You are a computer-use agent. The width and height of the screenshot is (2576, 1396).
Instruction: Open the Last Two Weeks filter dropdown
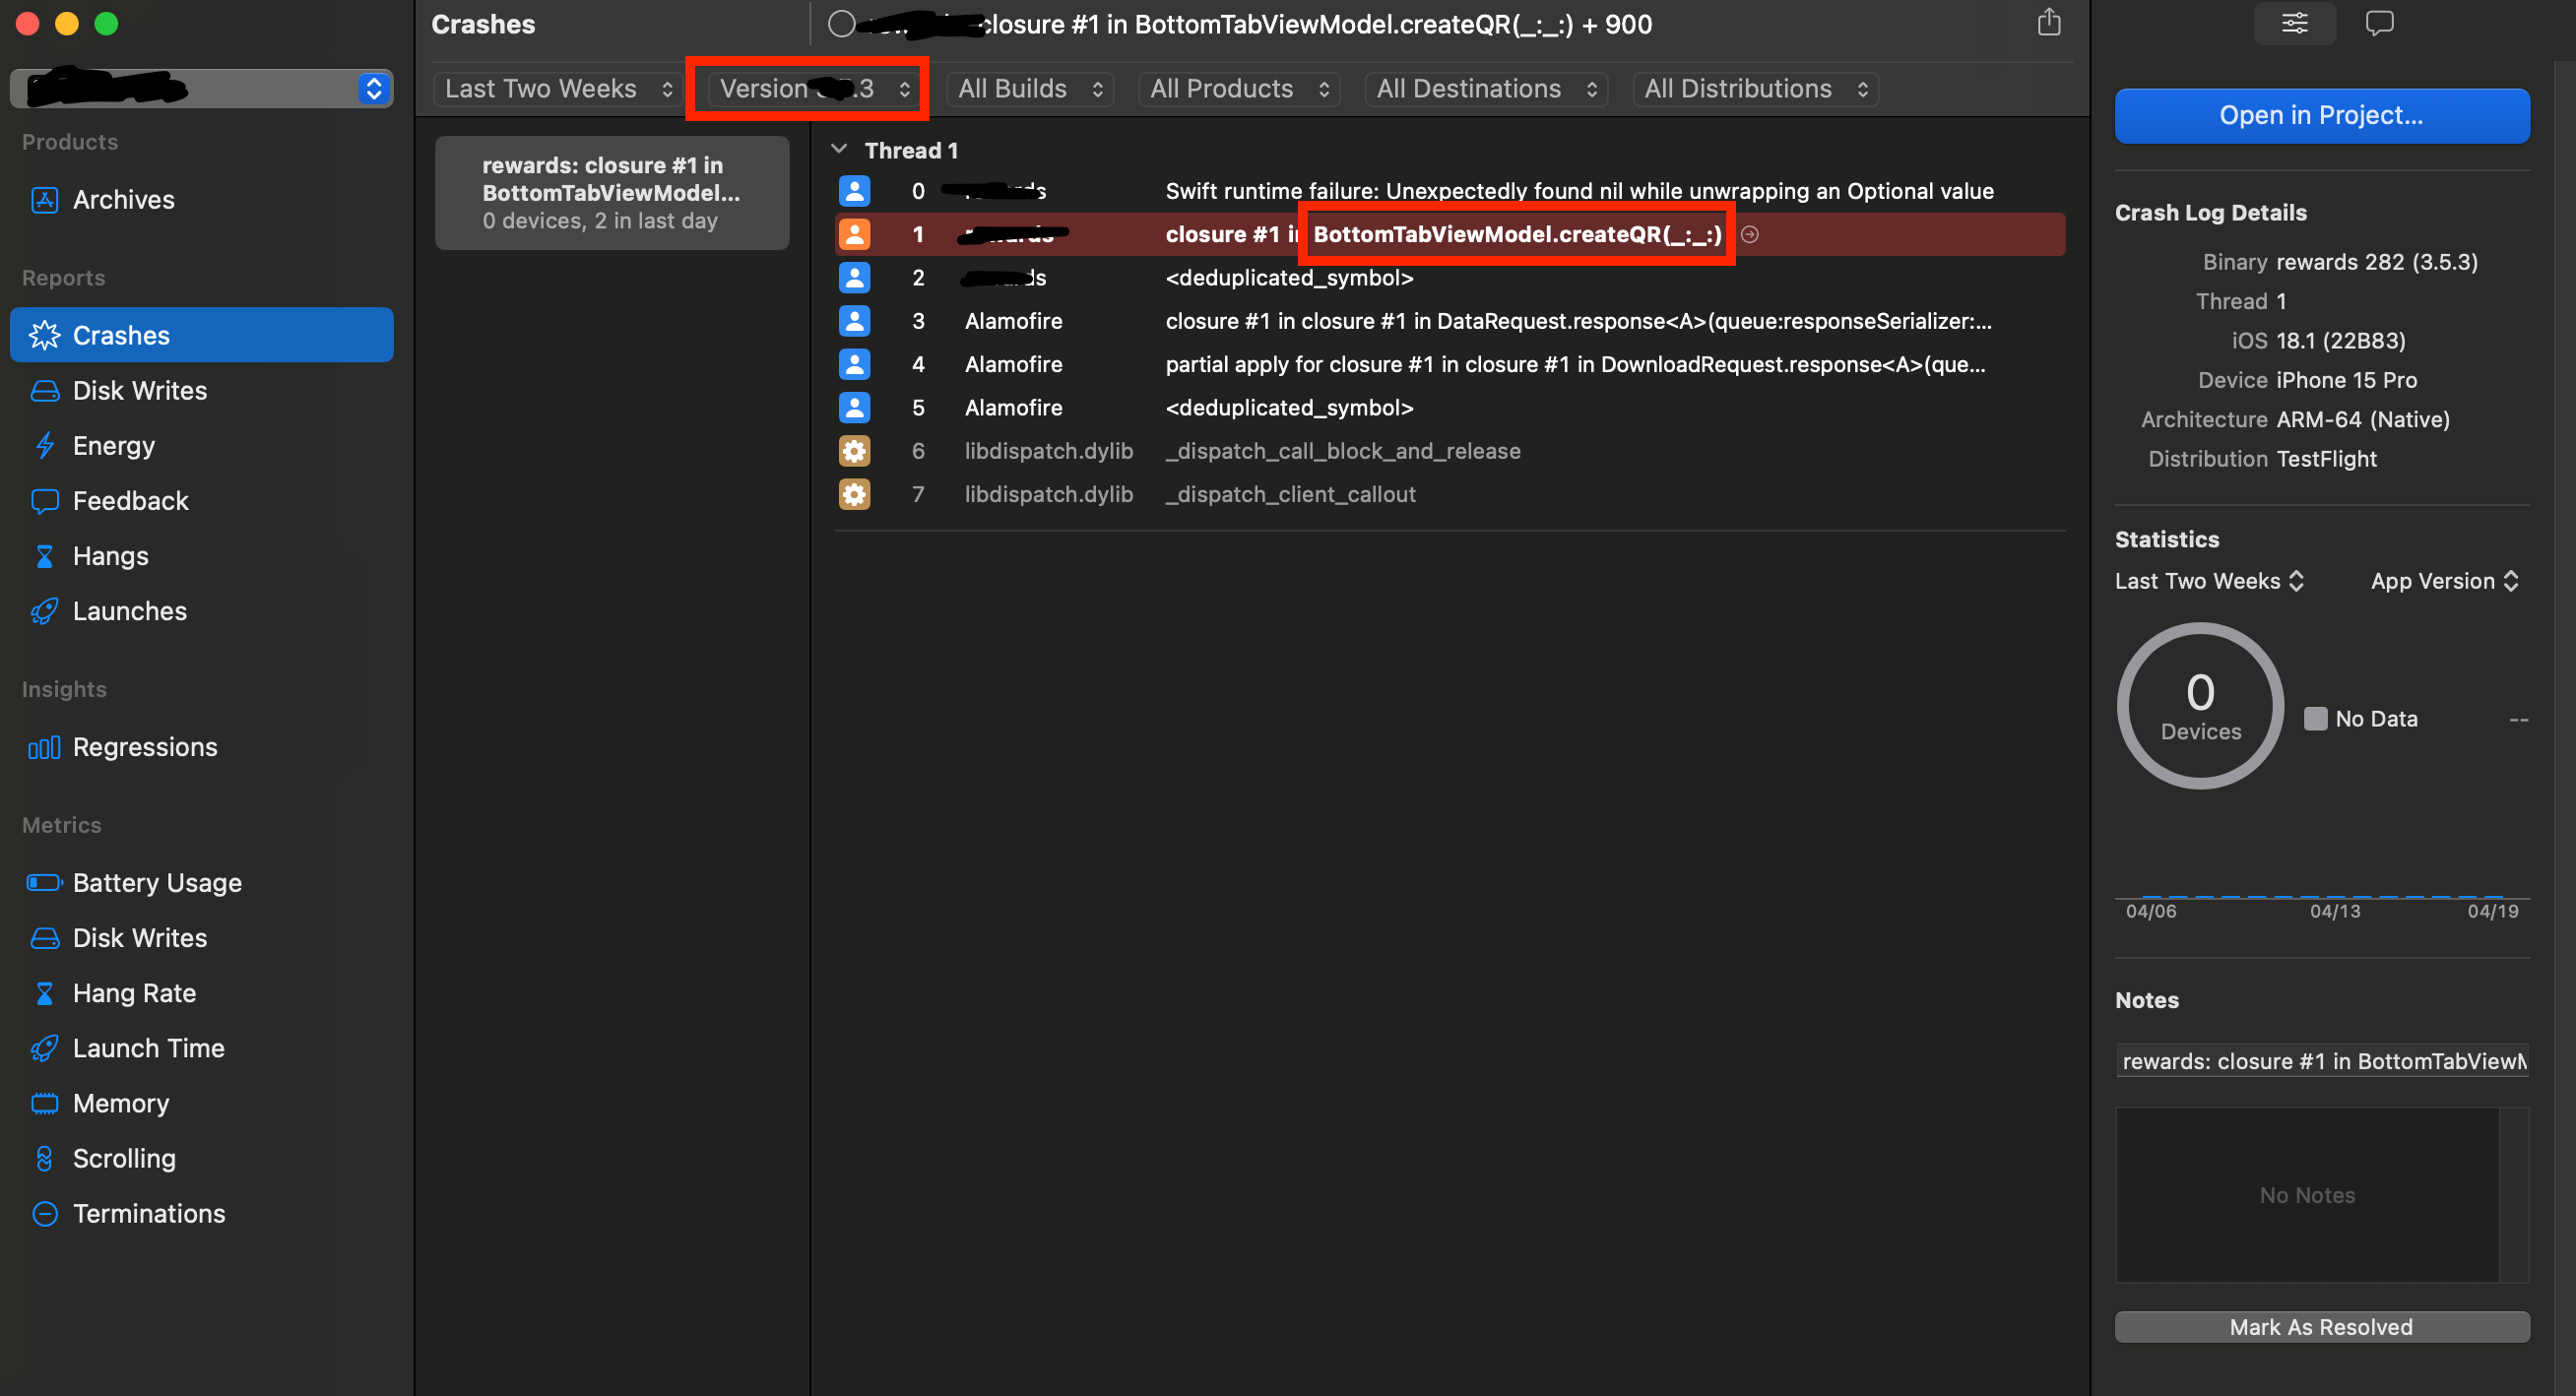557,88
